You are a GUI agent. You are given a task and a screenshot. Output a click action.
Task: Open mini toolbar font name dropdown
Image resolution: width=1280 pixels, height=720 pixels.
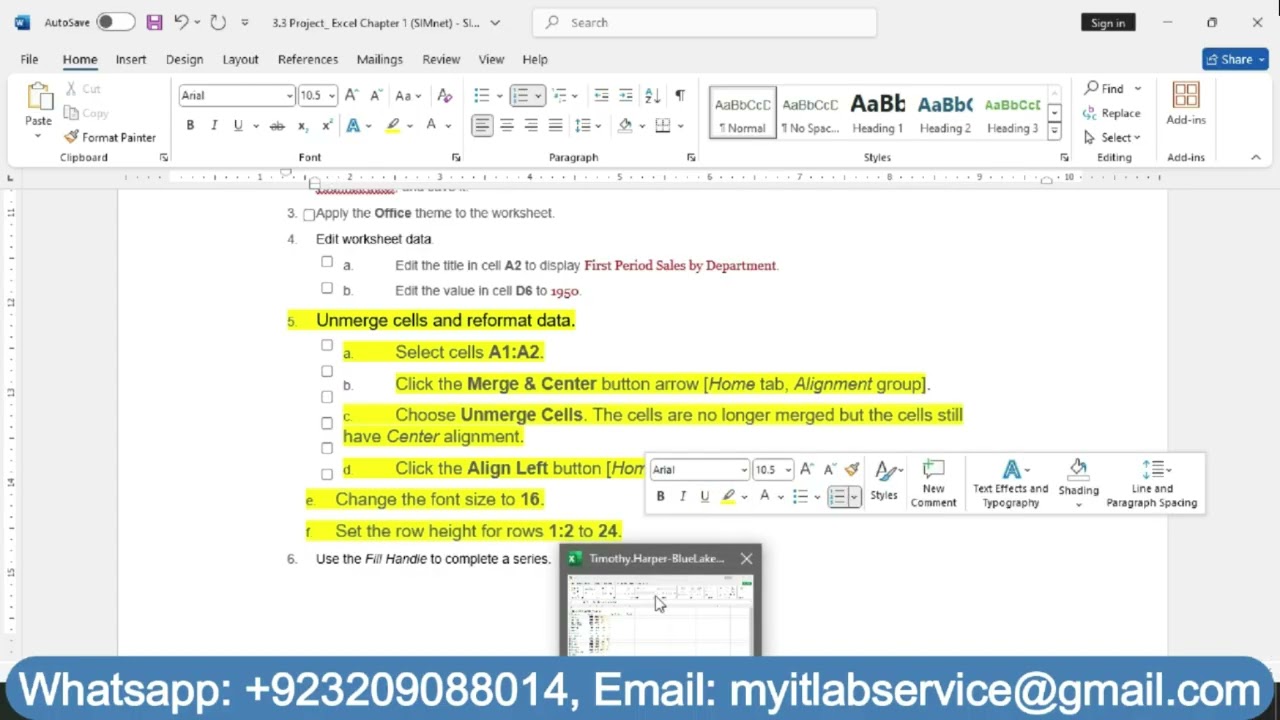coord(744,470)
